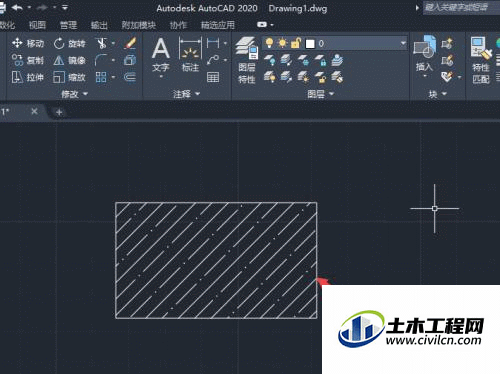The height and width of the screenshot is (374, 500).
Task: Select the Stretch (拉伸) tool
Action: click(x=28, y=77)
